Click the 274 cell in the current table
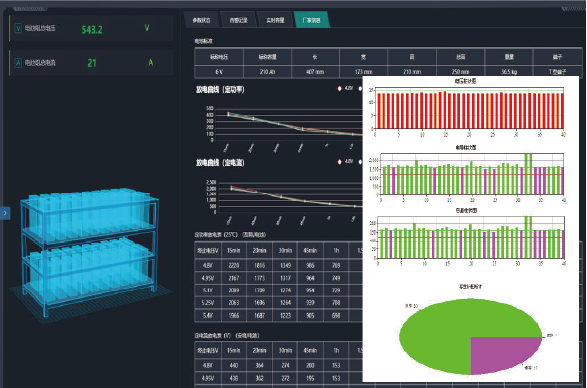This screenshot has width=587, height=388. (x=285, y=365)
